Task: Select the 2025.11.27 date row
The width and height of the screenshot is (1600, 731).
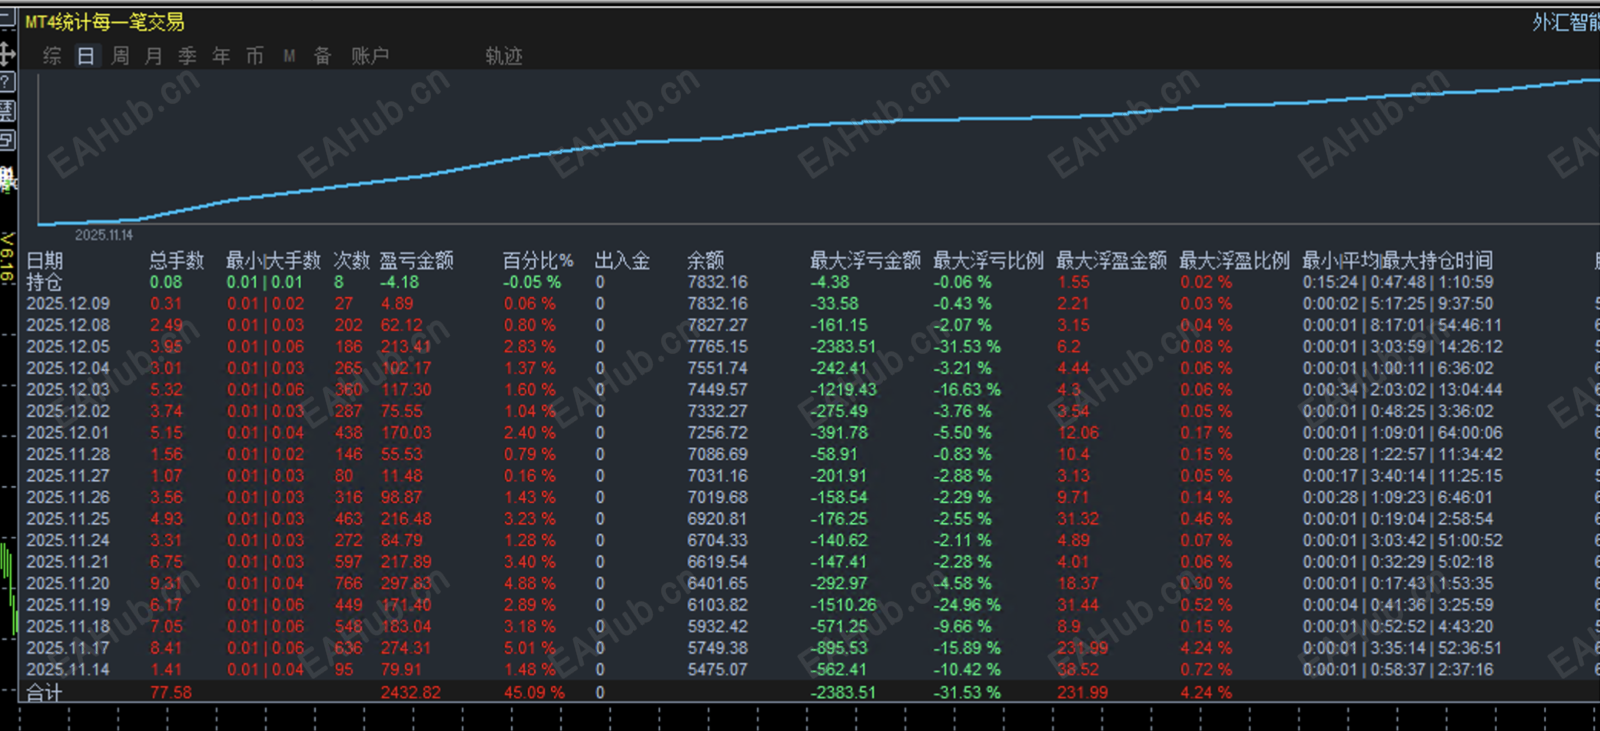Action: 68,476
